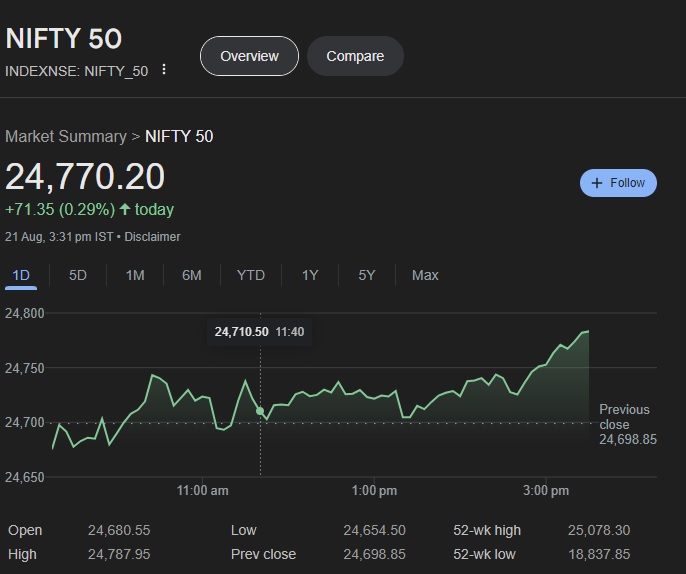
Task: Click the +71.35 (0.29%) today change text
Action: click(89, 210)
